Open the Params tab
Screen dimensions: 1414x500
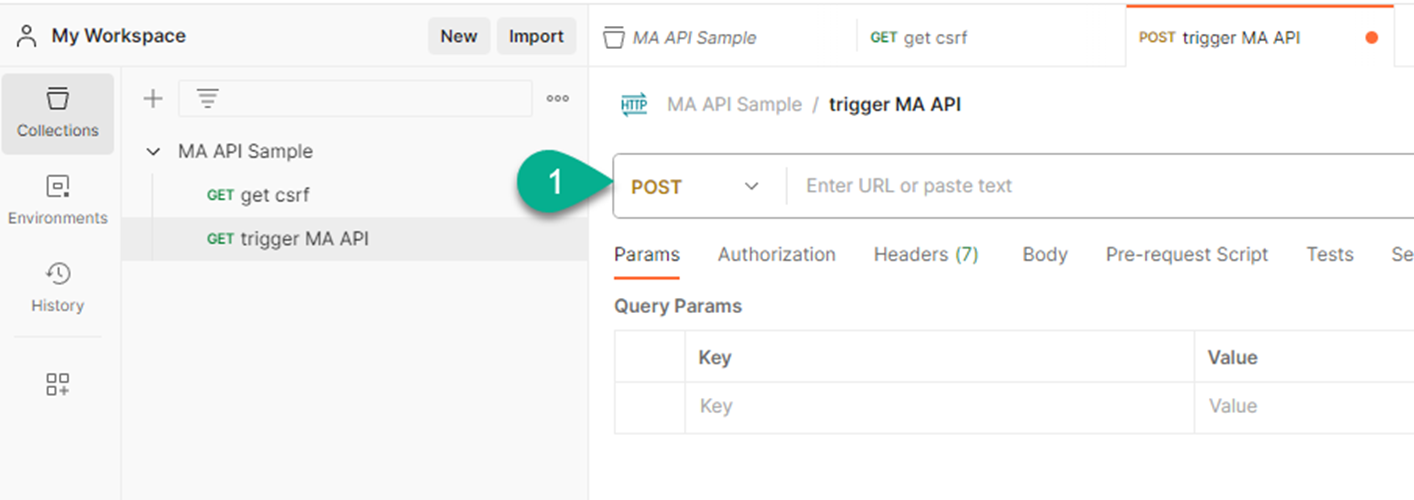coord(647,255)
